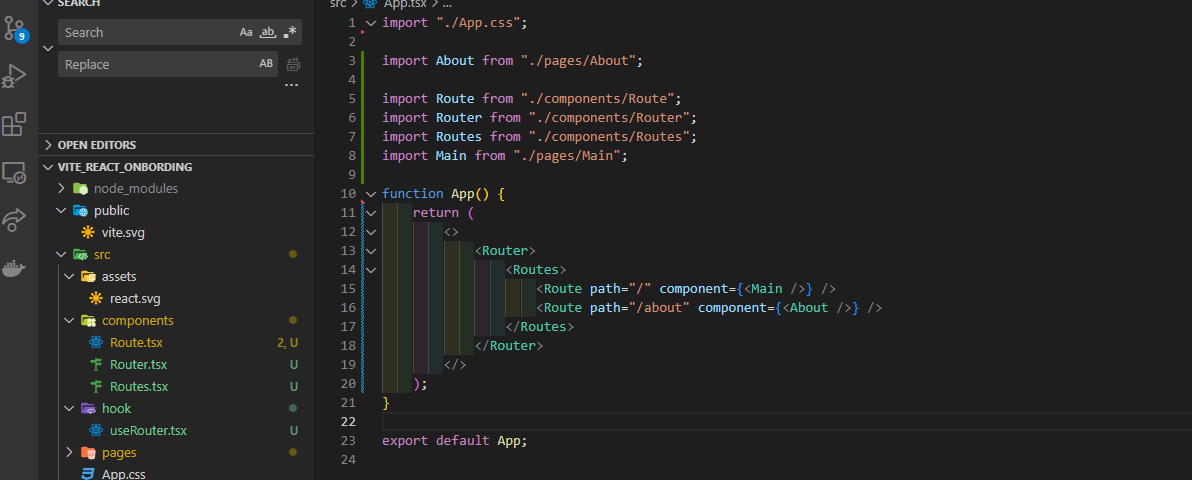This screenshot has width=1192, height=480.
Task: Fold the Router element at line 13
Action: [371, 251]
